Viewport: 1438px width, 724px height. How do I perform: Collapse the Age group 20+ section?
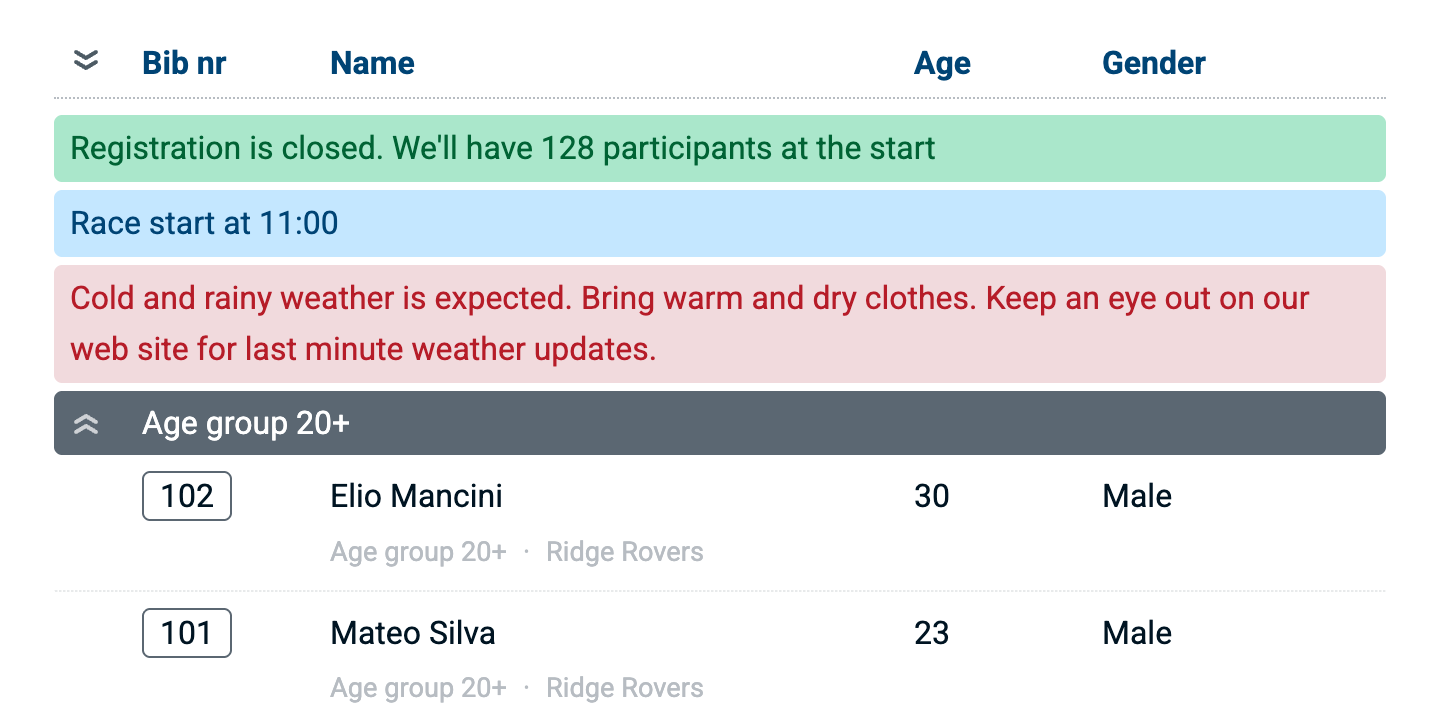point(87,424)
